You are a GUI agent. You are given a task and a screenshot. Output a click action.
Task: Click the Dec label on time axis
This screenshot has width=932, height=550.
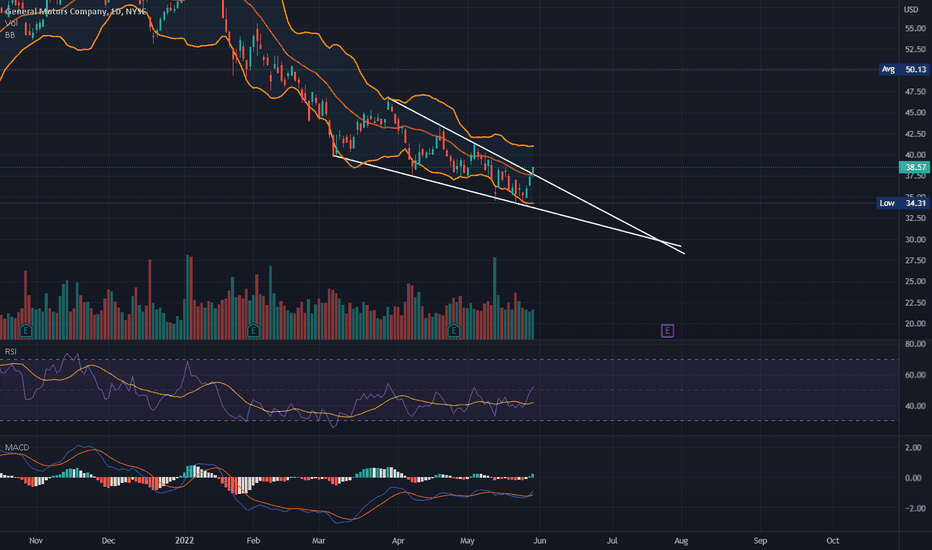108,540
